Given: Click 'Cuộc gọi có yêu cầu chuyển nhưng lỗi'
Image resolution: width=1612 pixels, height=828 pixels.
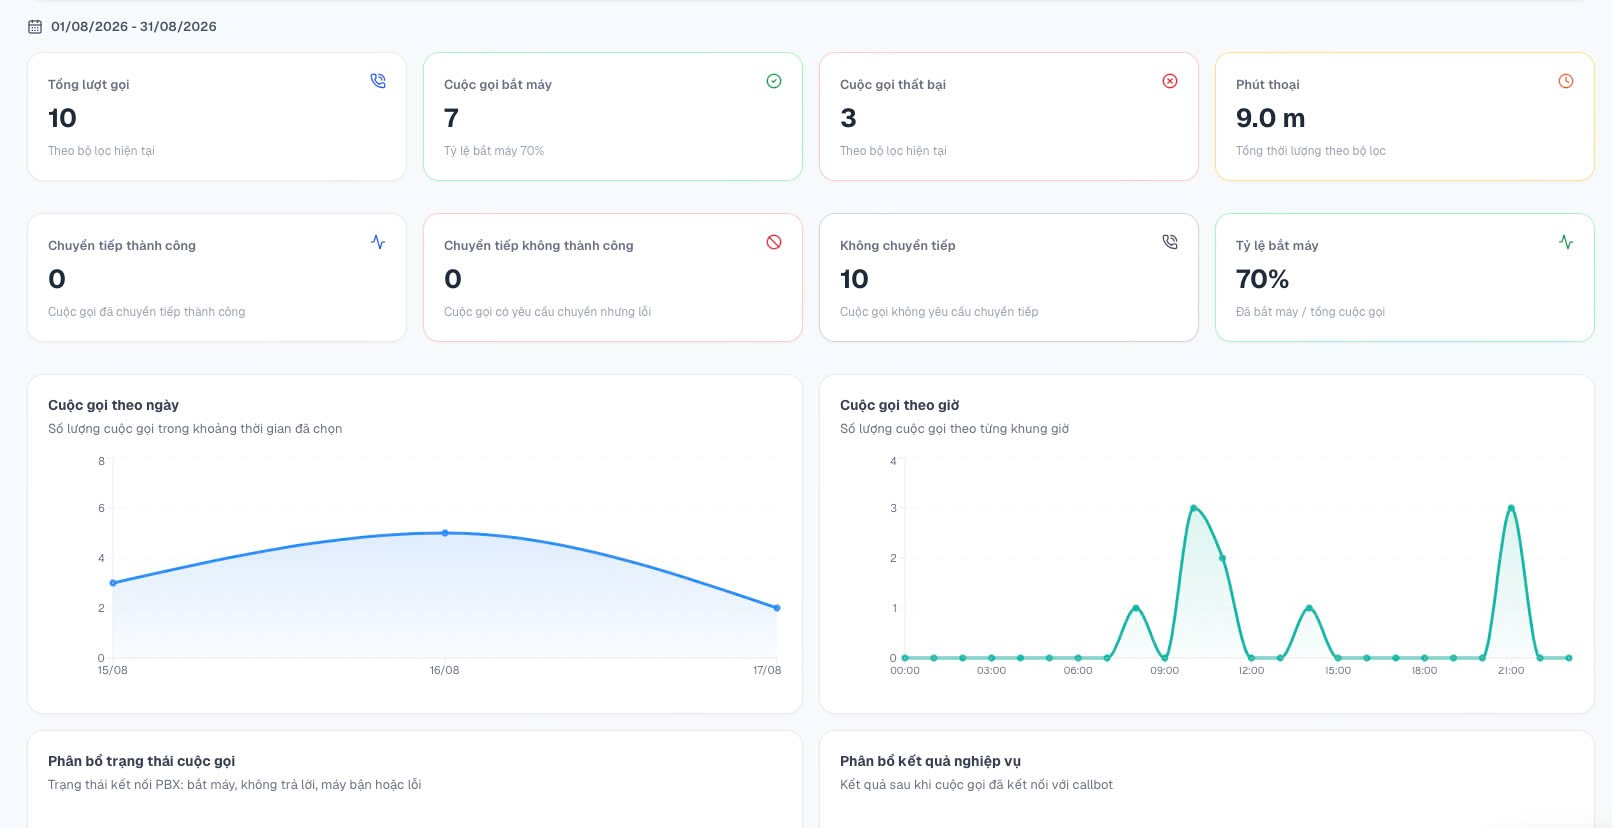Looking at the screenshot, I should 548,312.
